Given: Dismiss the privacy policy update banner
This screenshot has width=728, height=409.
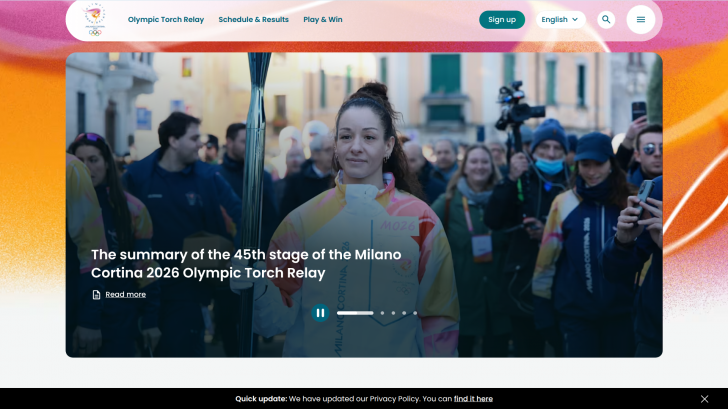Looking at the screenshot, I should coord(705,399).
